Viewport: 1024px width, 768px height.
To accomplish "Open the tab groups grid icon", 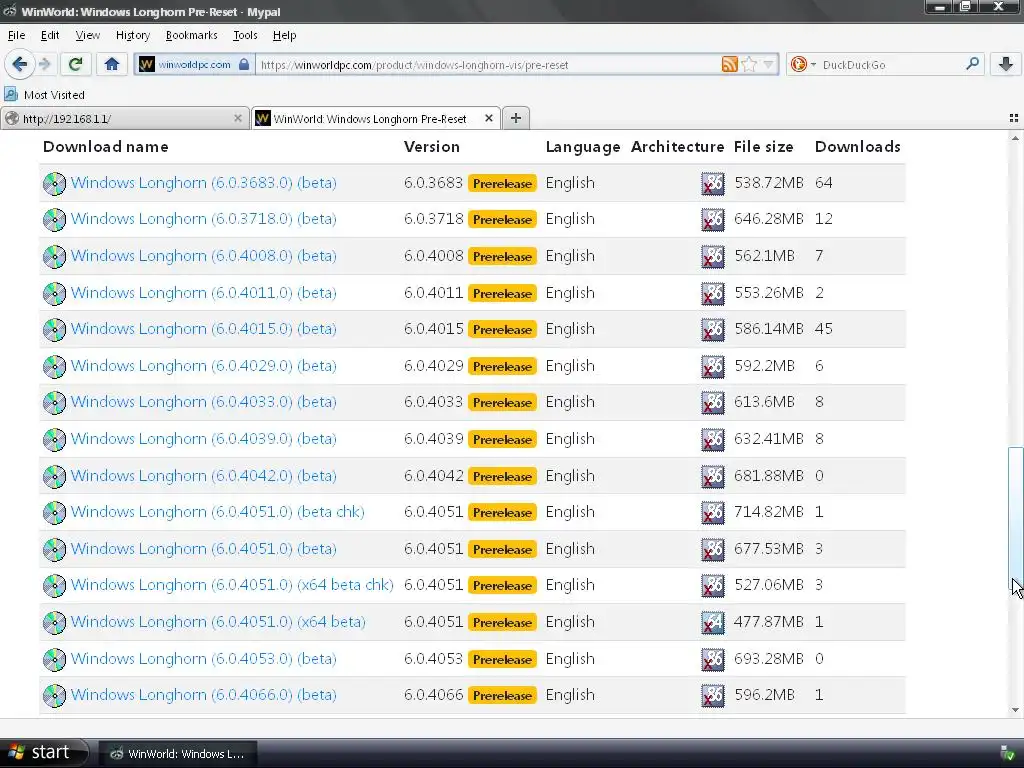I will coord(1014,118).
